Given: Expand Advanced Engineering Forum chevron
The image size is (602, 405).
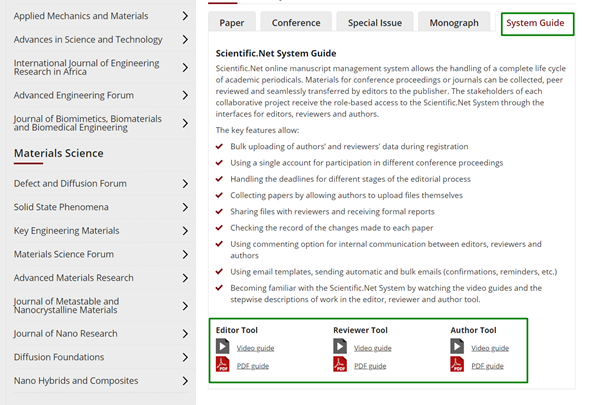Looking at the screenshot, I should pos(185,95).
